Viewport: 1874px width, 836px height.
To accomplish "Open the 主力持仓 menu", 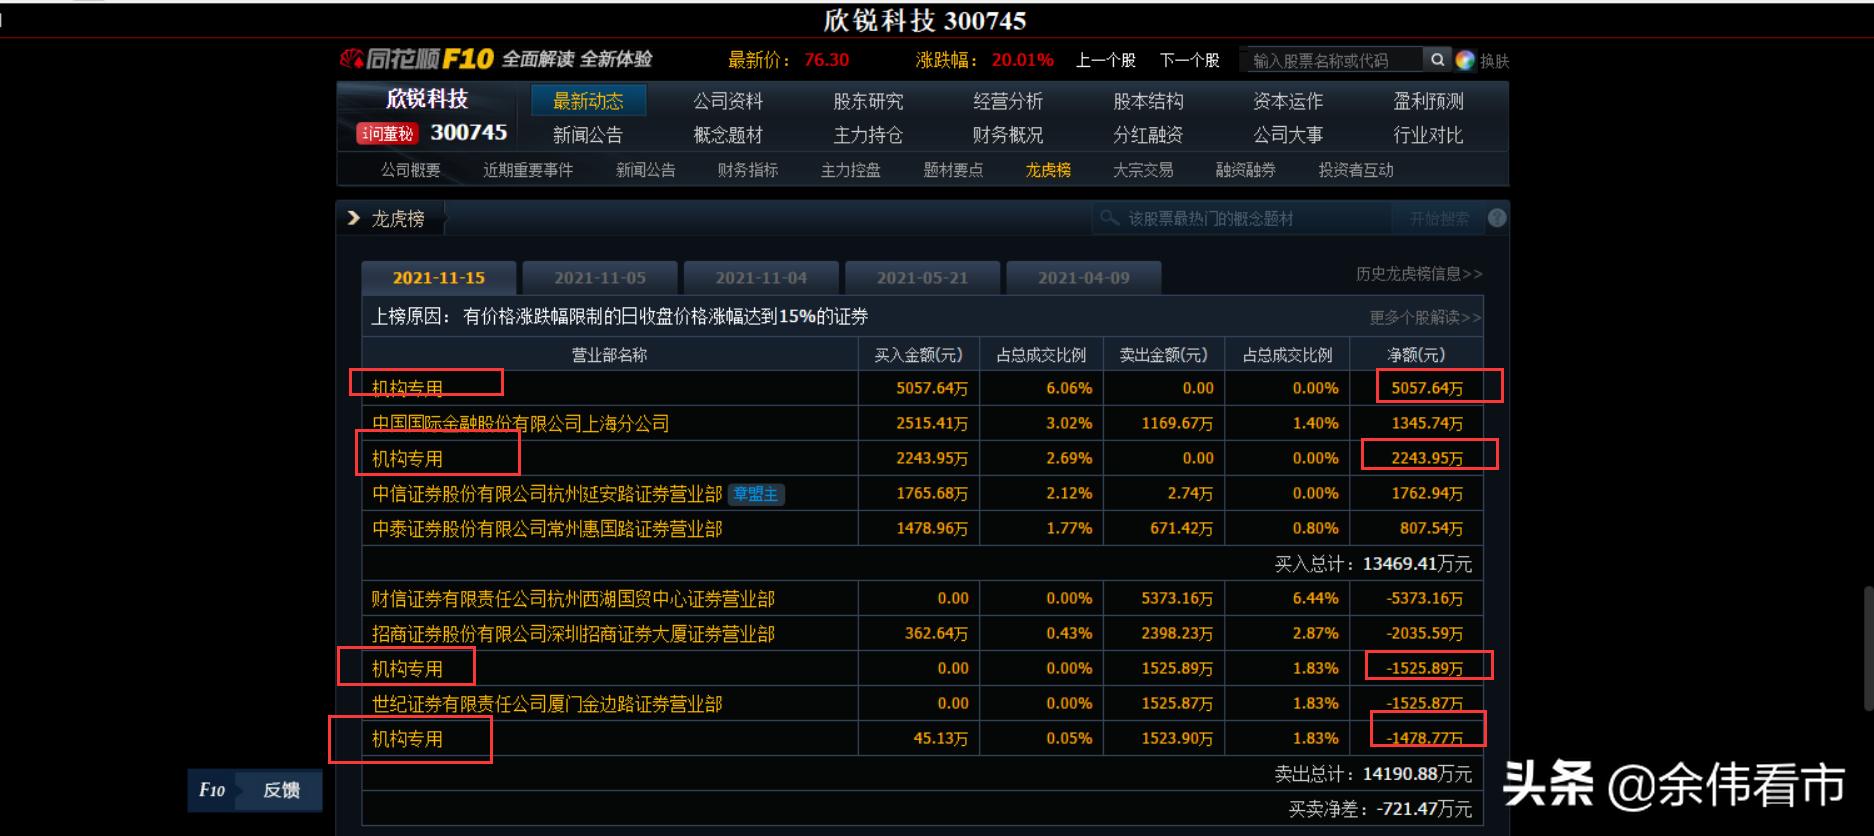I will tap(868, 135).
